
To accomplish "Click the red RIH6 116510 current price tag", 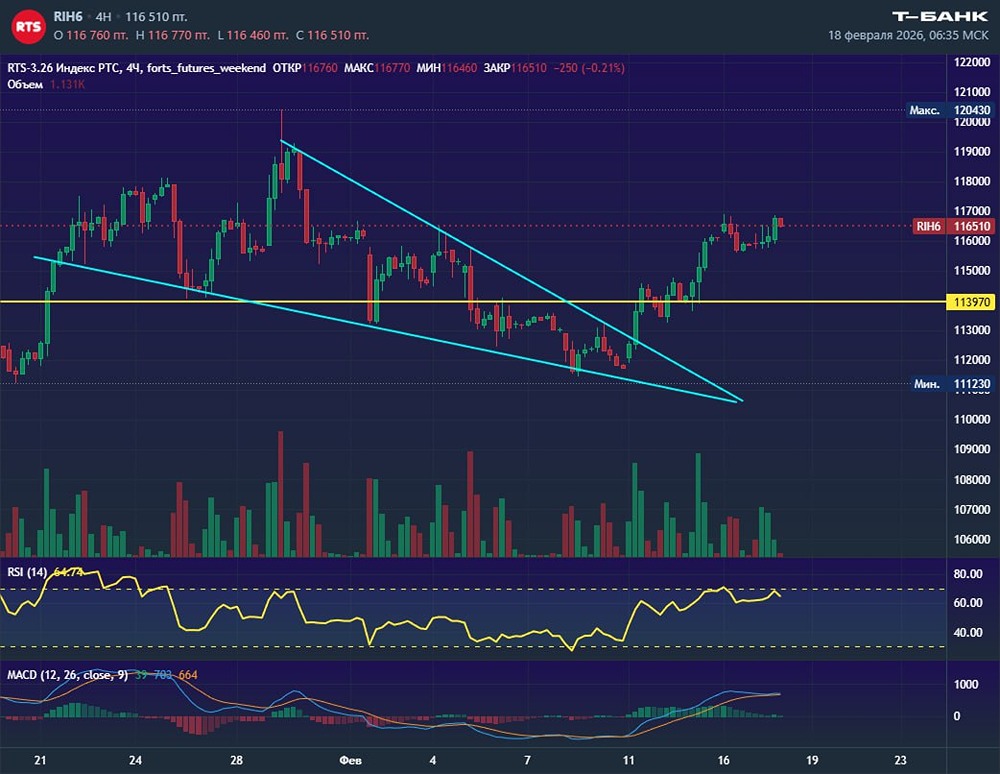I will click(954, 226).
